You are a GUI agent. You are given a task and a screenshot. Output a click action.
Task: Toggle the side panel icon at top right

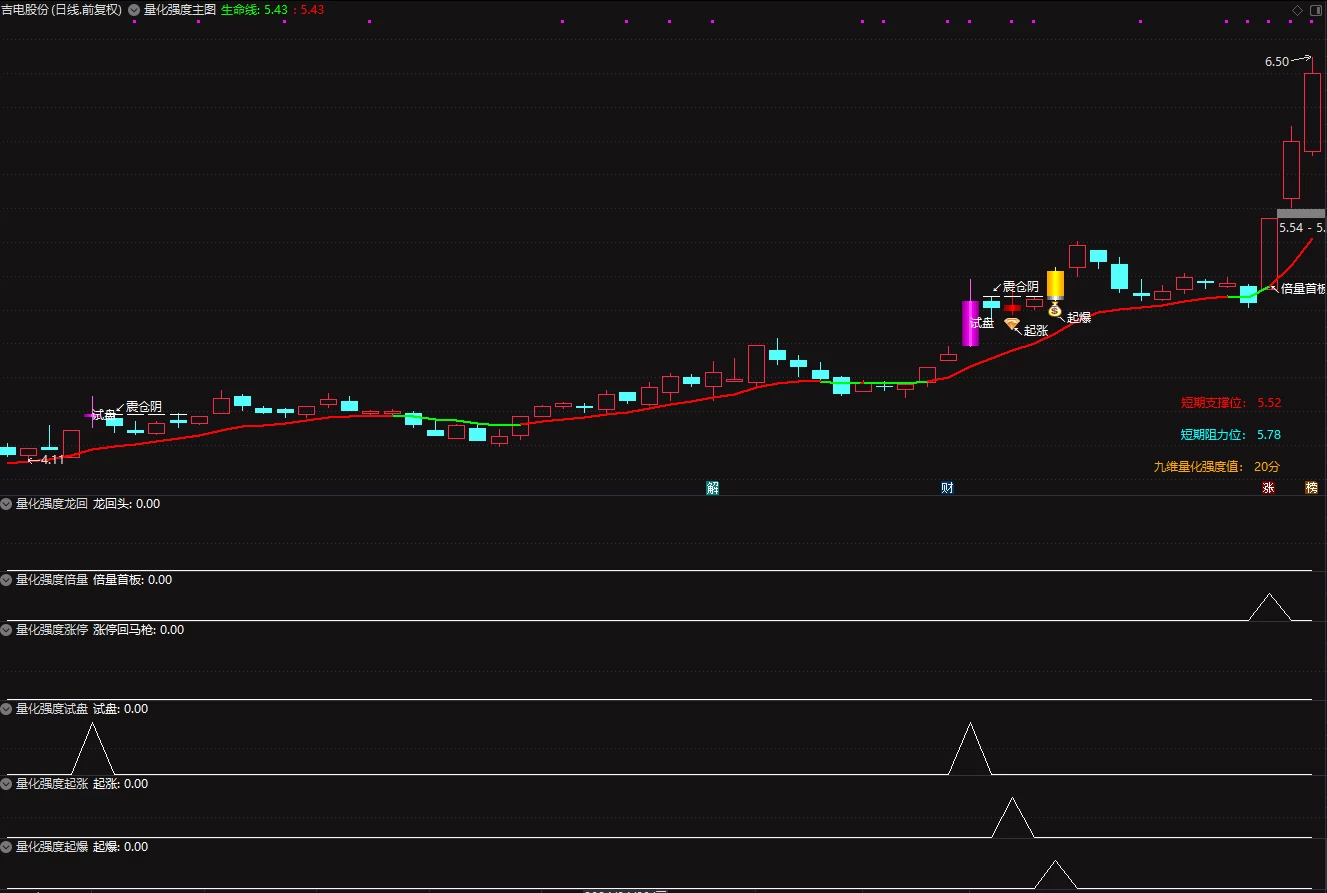tap(1315, 10)
